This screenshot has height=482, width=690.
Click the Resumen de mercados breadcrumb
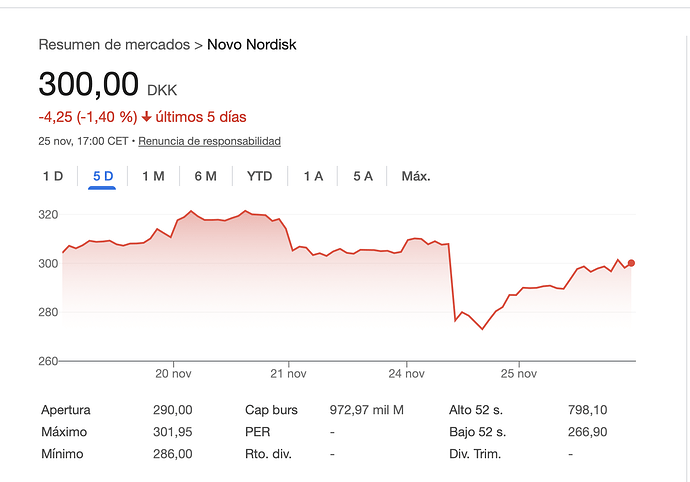tap(113, 45)
